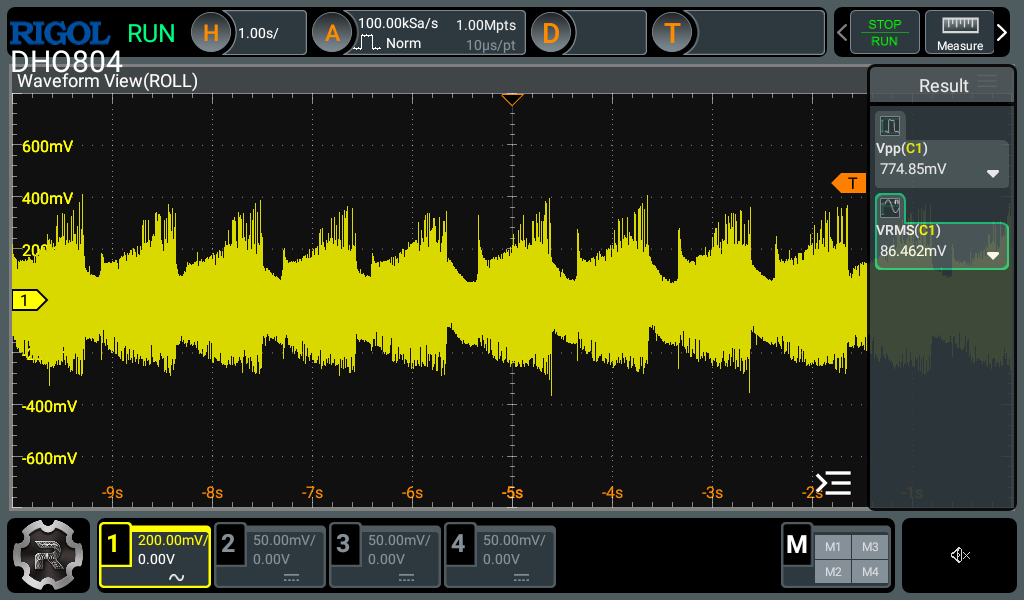Click the Vpp measurement waveform icon
Screen dimensions: 1024x600
pos(890,126)
